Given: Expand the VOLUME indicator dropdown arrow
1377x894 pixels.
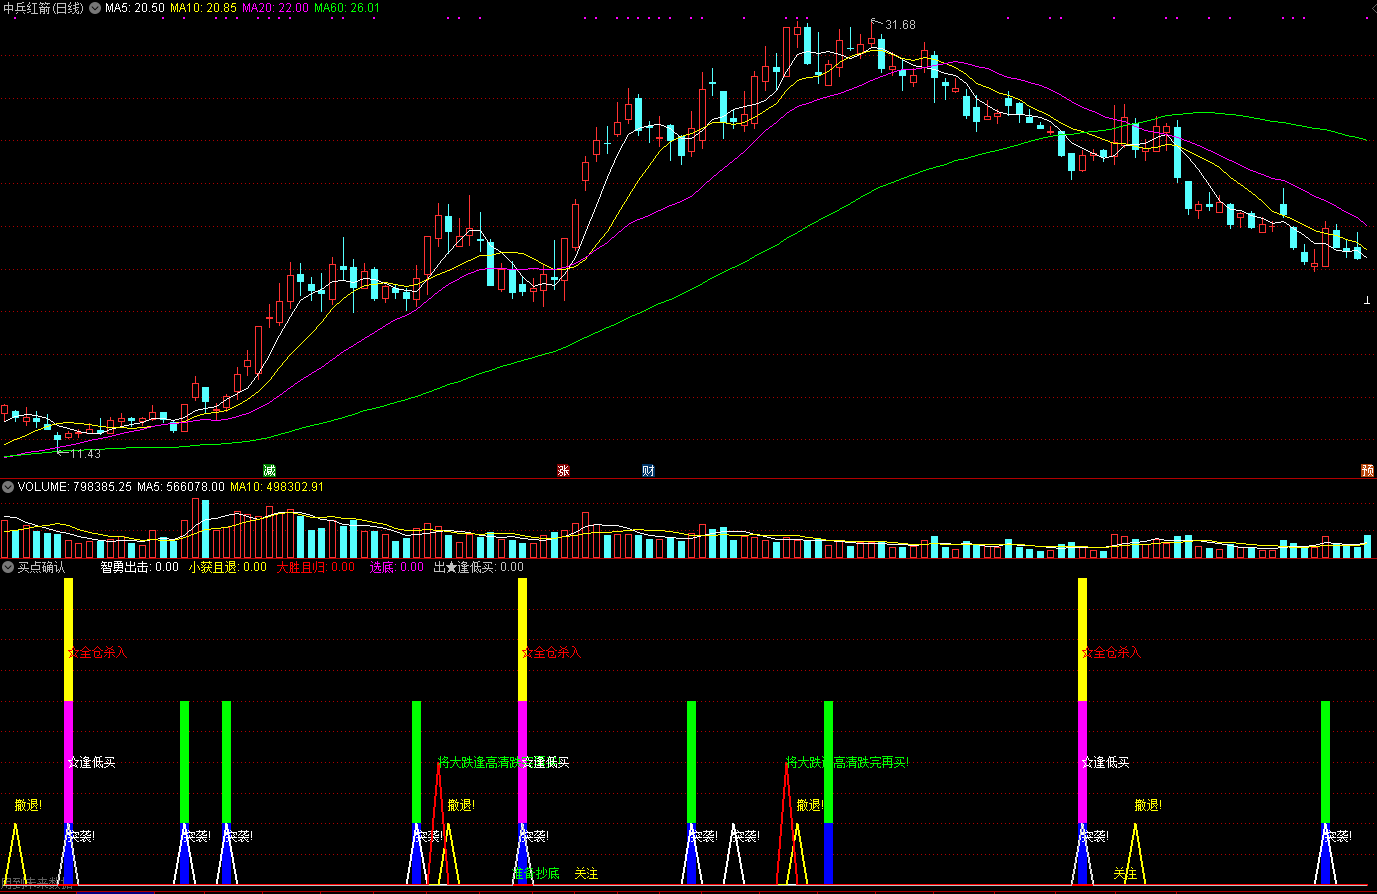Looking at the screenshot, I should pyautogui.click(x=8, y=487).
